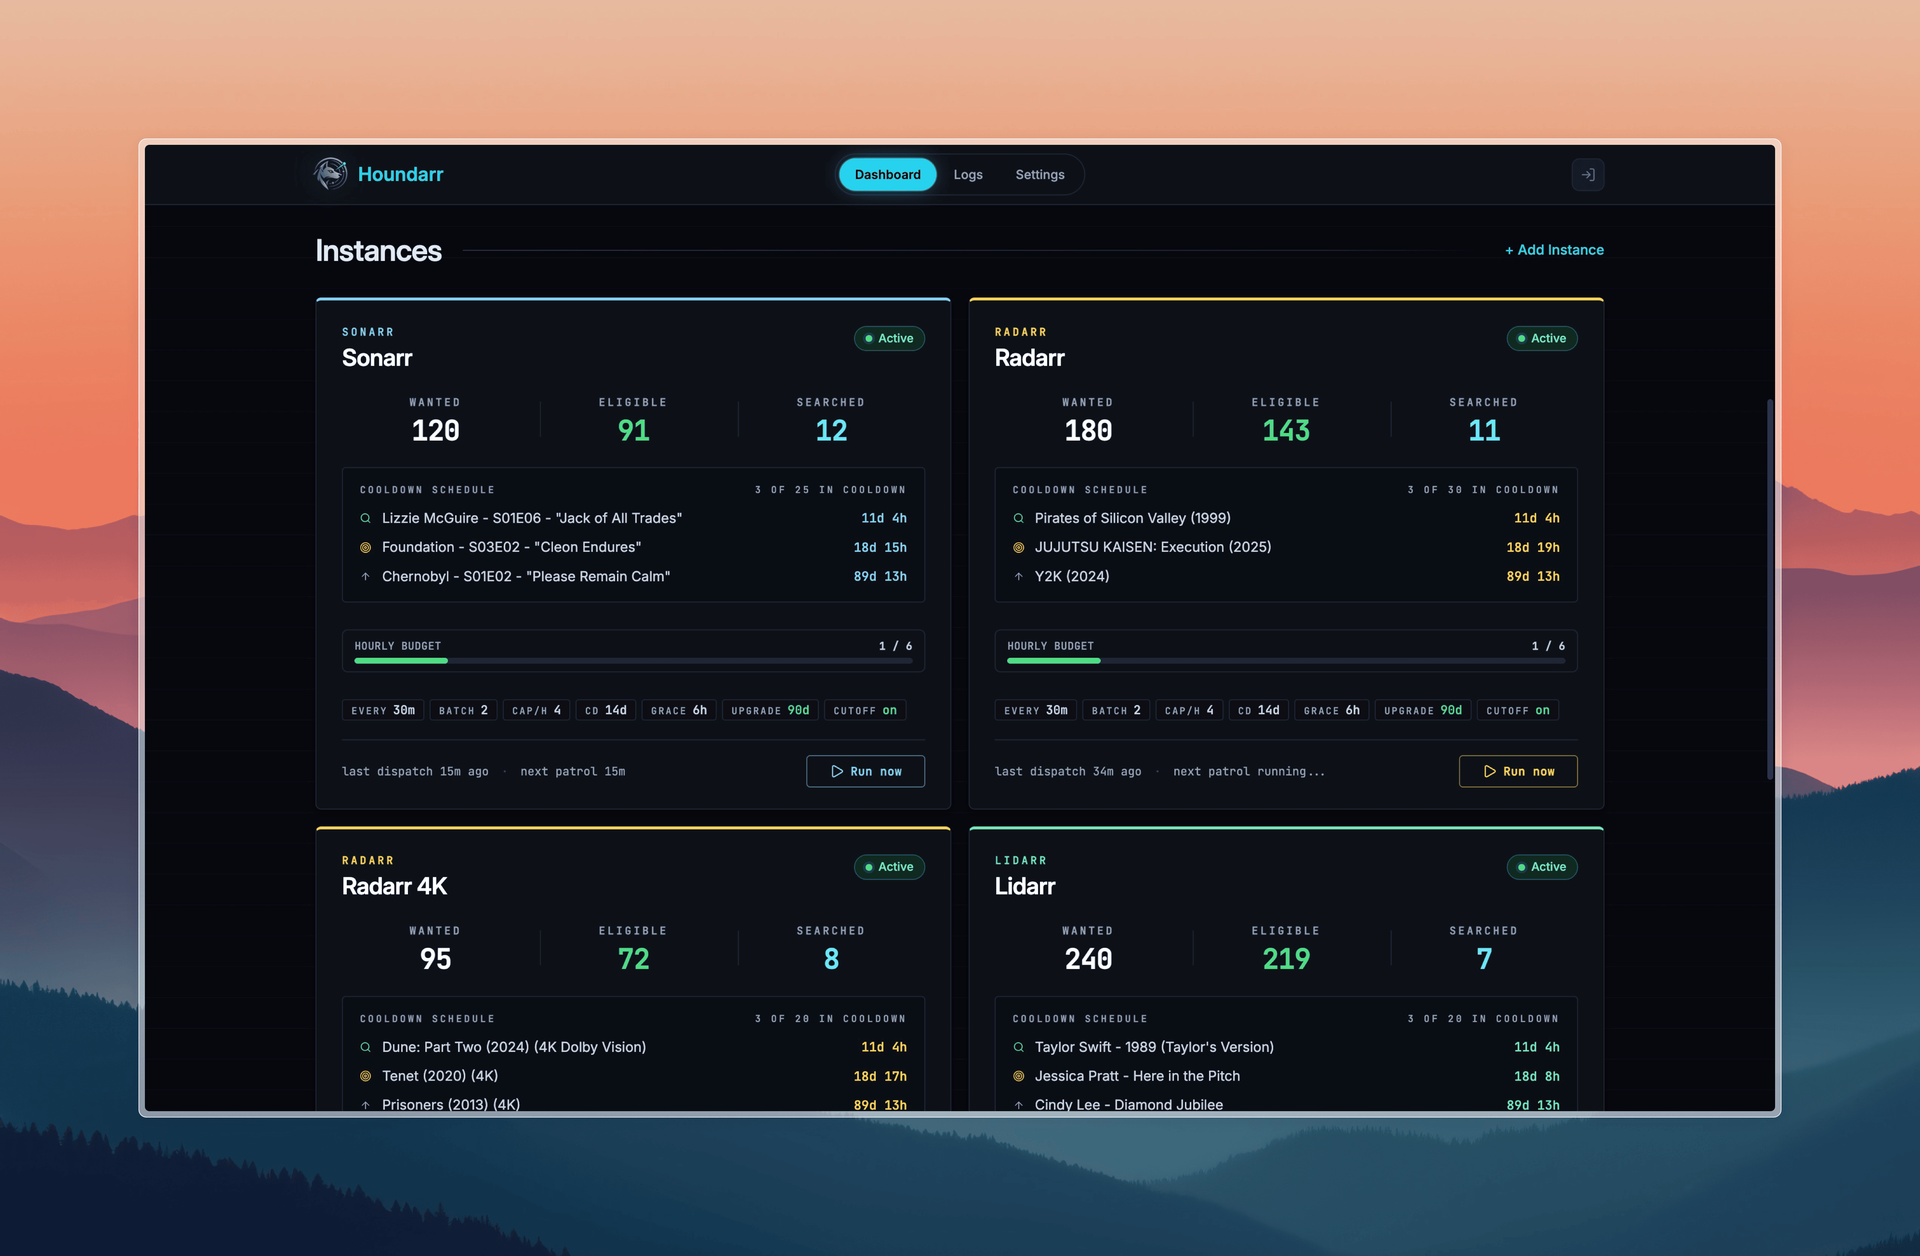
Task: Open the Settings tab
Action: [1039, 174]
